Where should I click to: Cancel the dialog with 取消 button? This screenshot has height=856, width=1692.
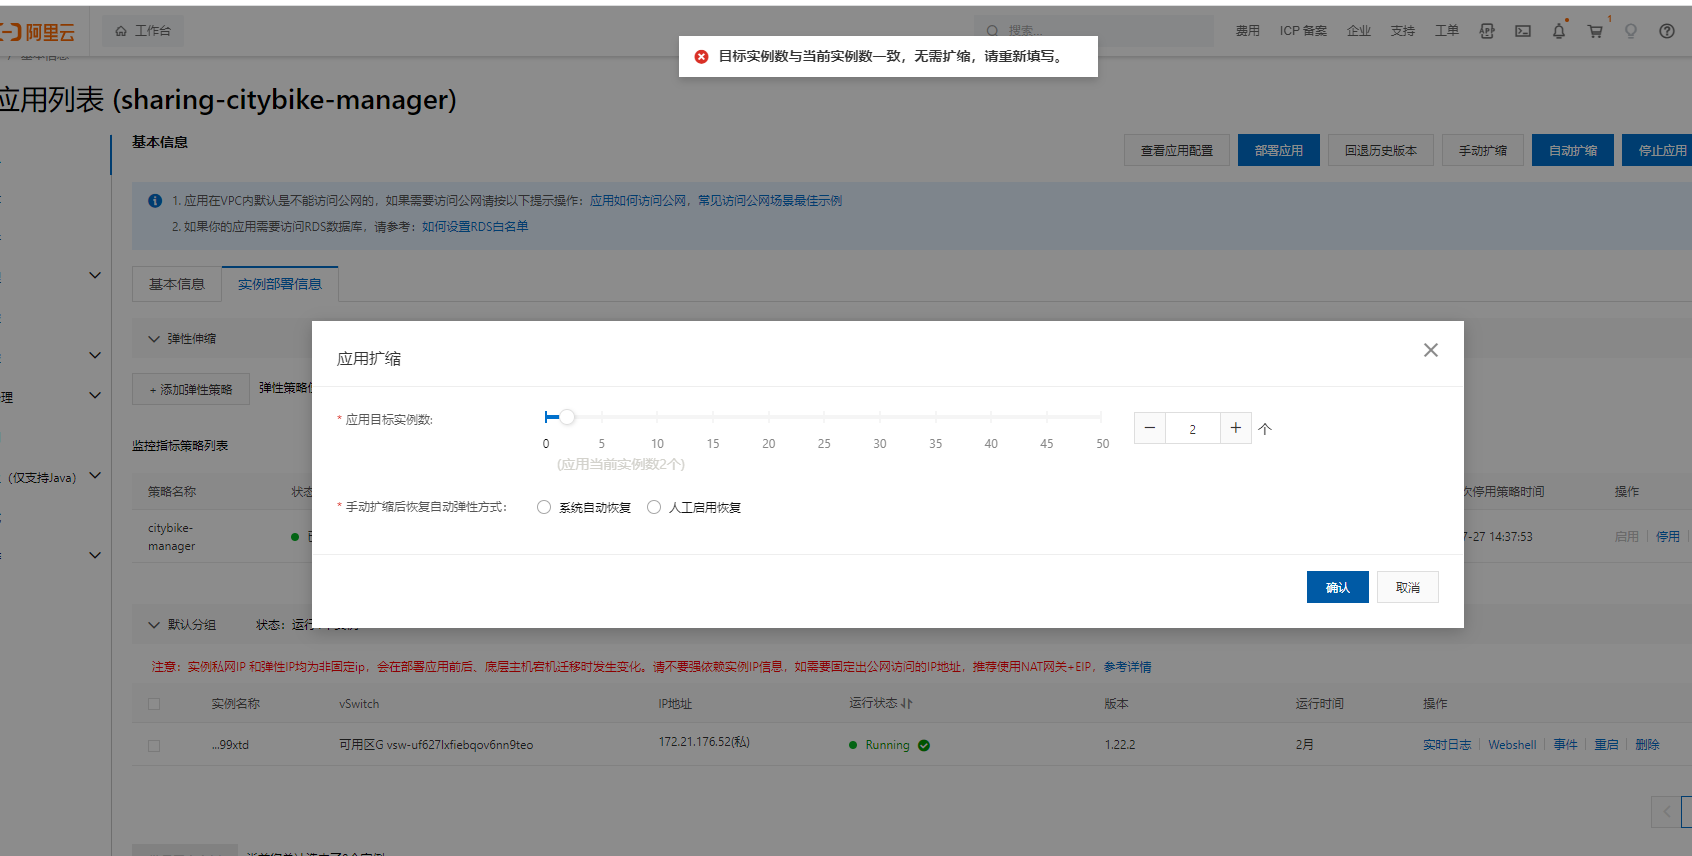(1408, 587)
